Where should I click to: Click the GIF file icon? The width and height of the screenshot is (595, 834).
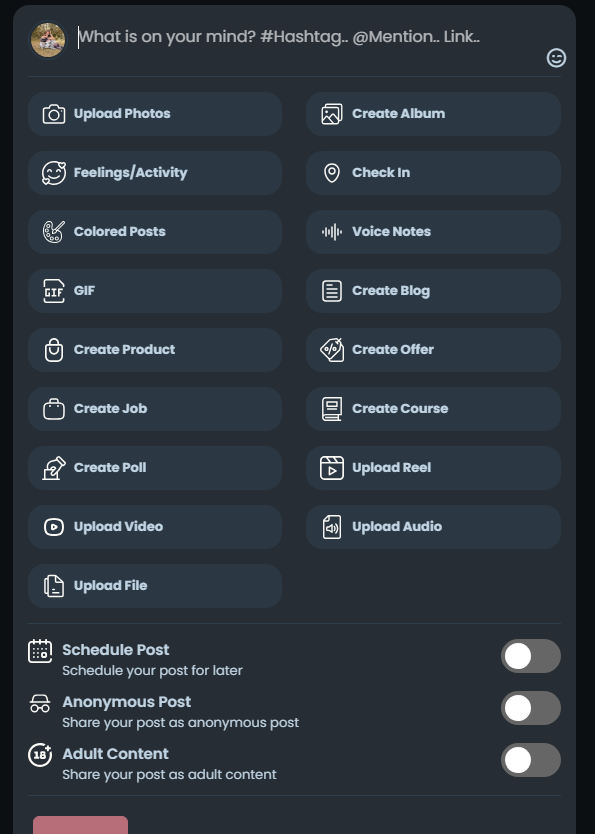[x=54, y=291]
